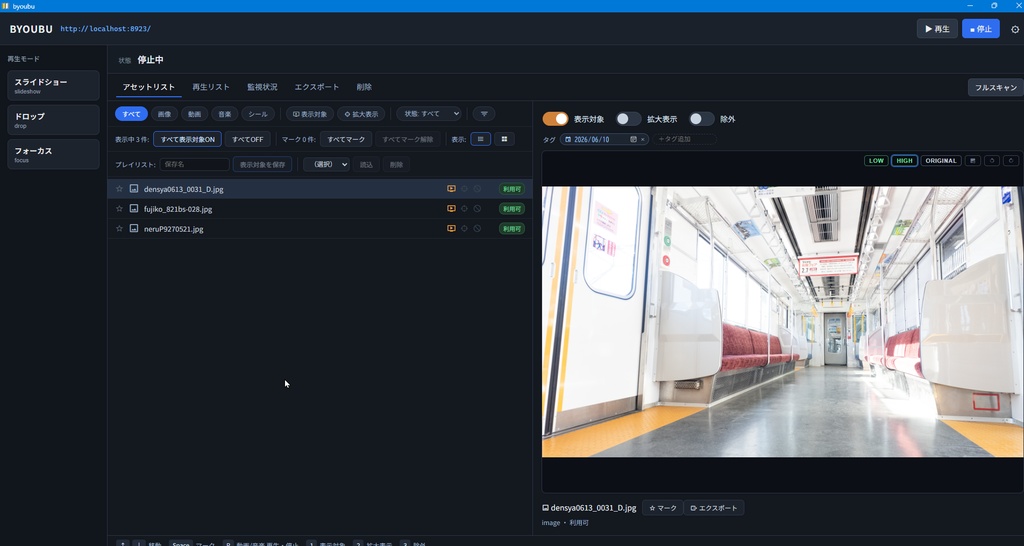This screenshot has height=546, width=1024.
Task: Enable the 除外 switch
Action: [701, 119]
